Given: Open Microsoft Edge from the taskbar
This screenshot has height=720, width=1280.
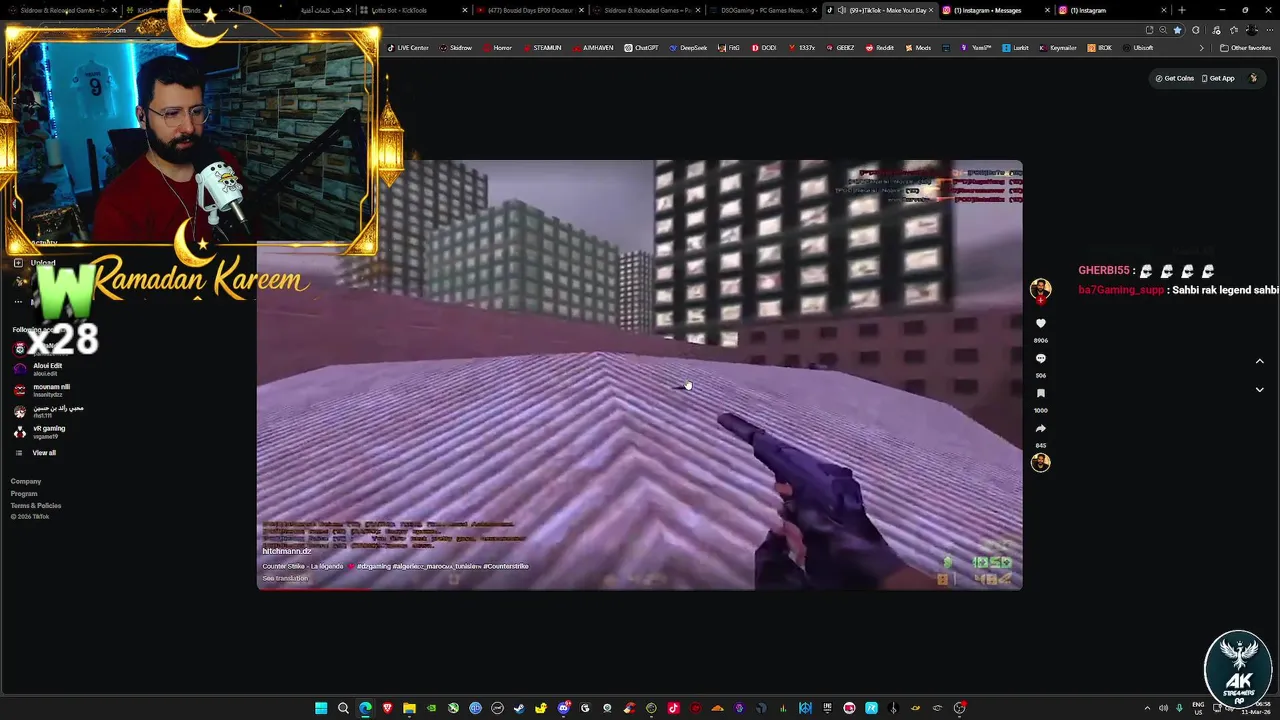Looking at the screenshot, I should point(365,708).
